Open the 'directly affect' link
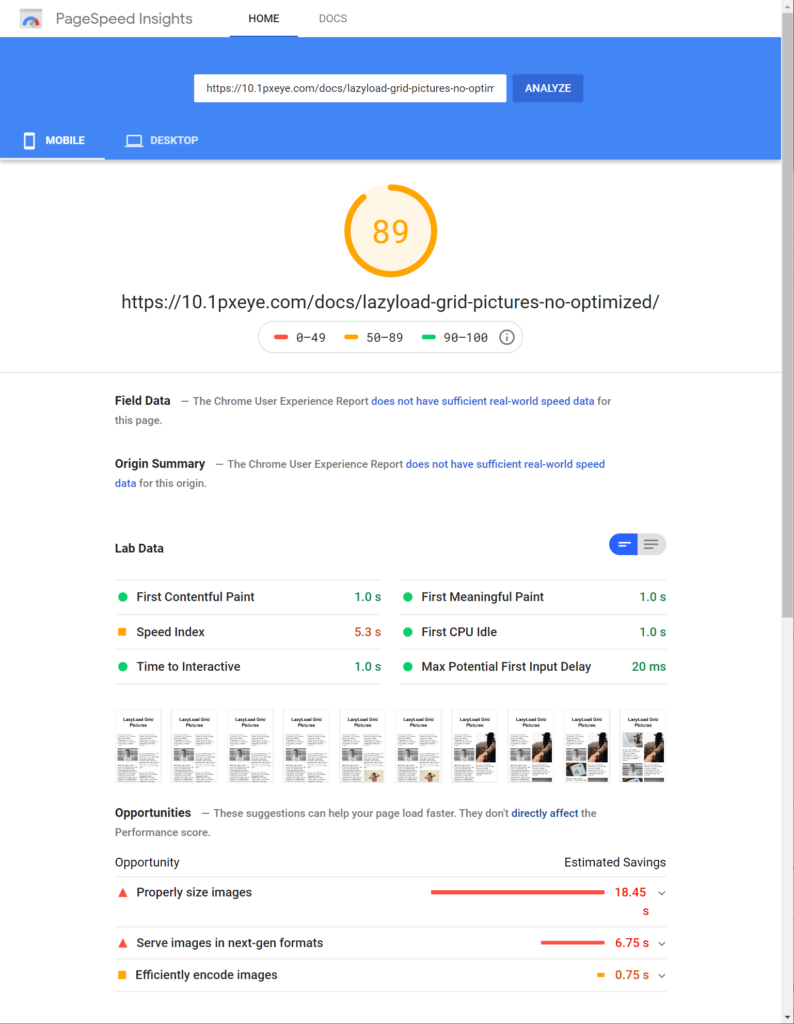 coord(544,813)
